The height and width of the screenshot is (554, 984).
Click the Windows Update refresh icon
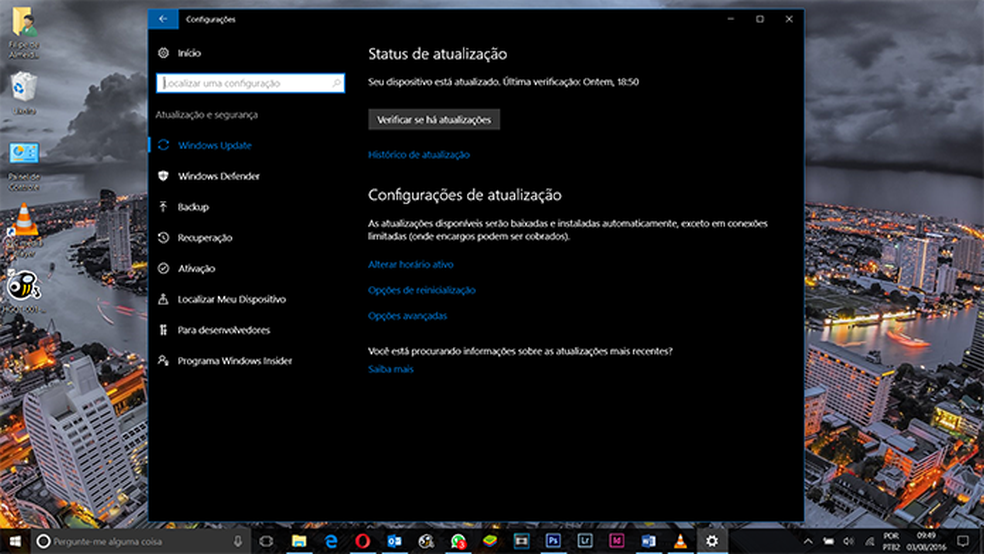click(163, 145)
